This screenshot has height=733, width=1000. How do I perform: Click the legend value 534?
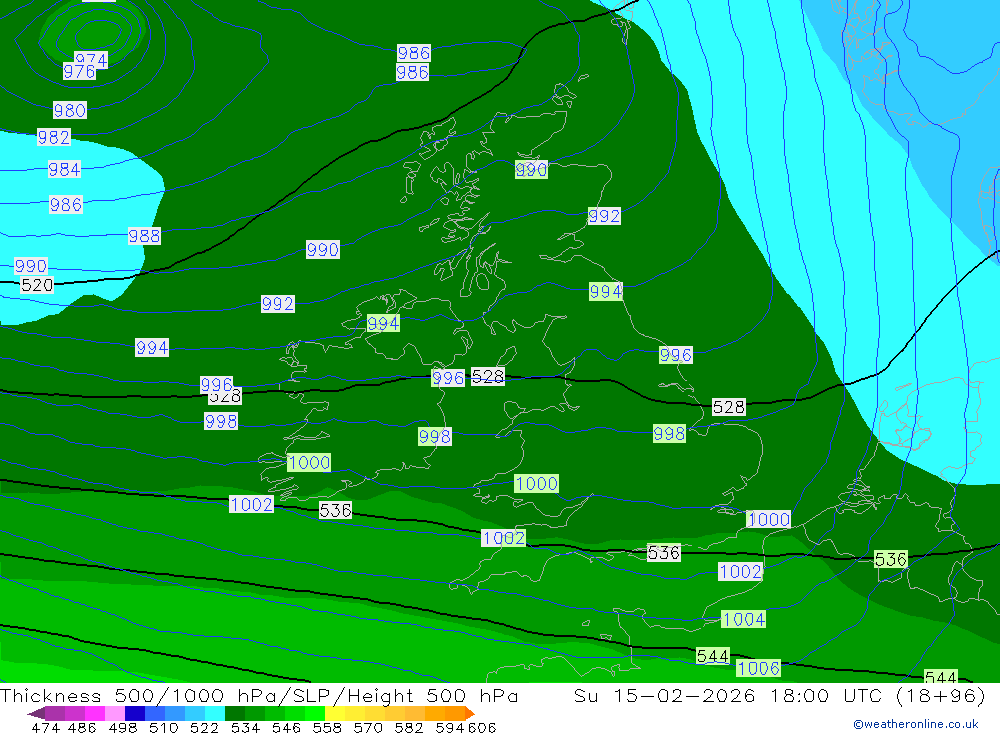[x=246, y=727]
